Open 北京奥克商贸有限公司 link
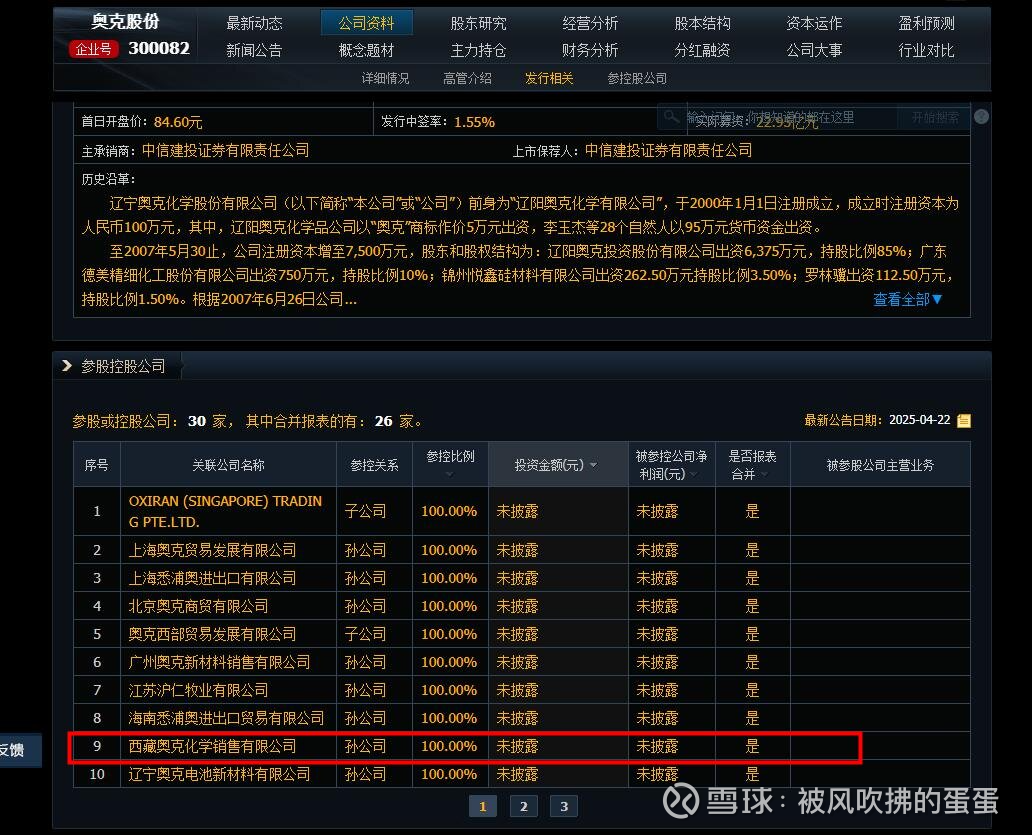This screenshot has height=835, width=1032. point(198,606)
